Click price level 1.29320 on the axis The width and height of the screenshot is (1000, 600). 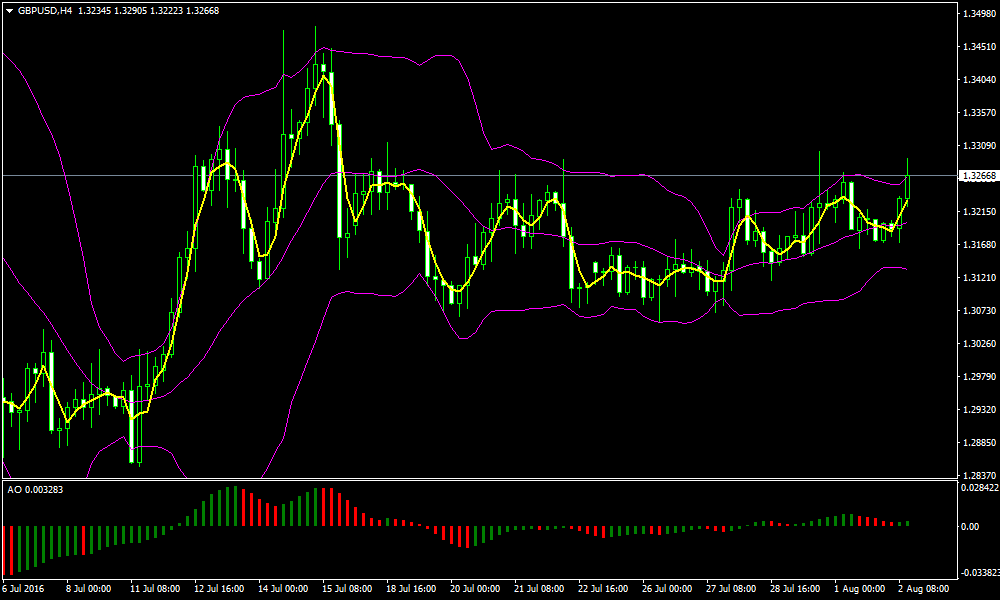979,409
